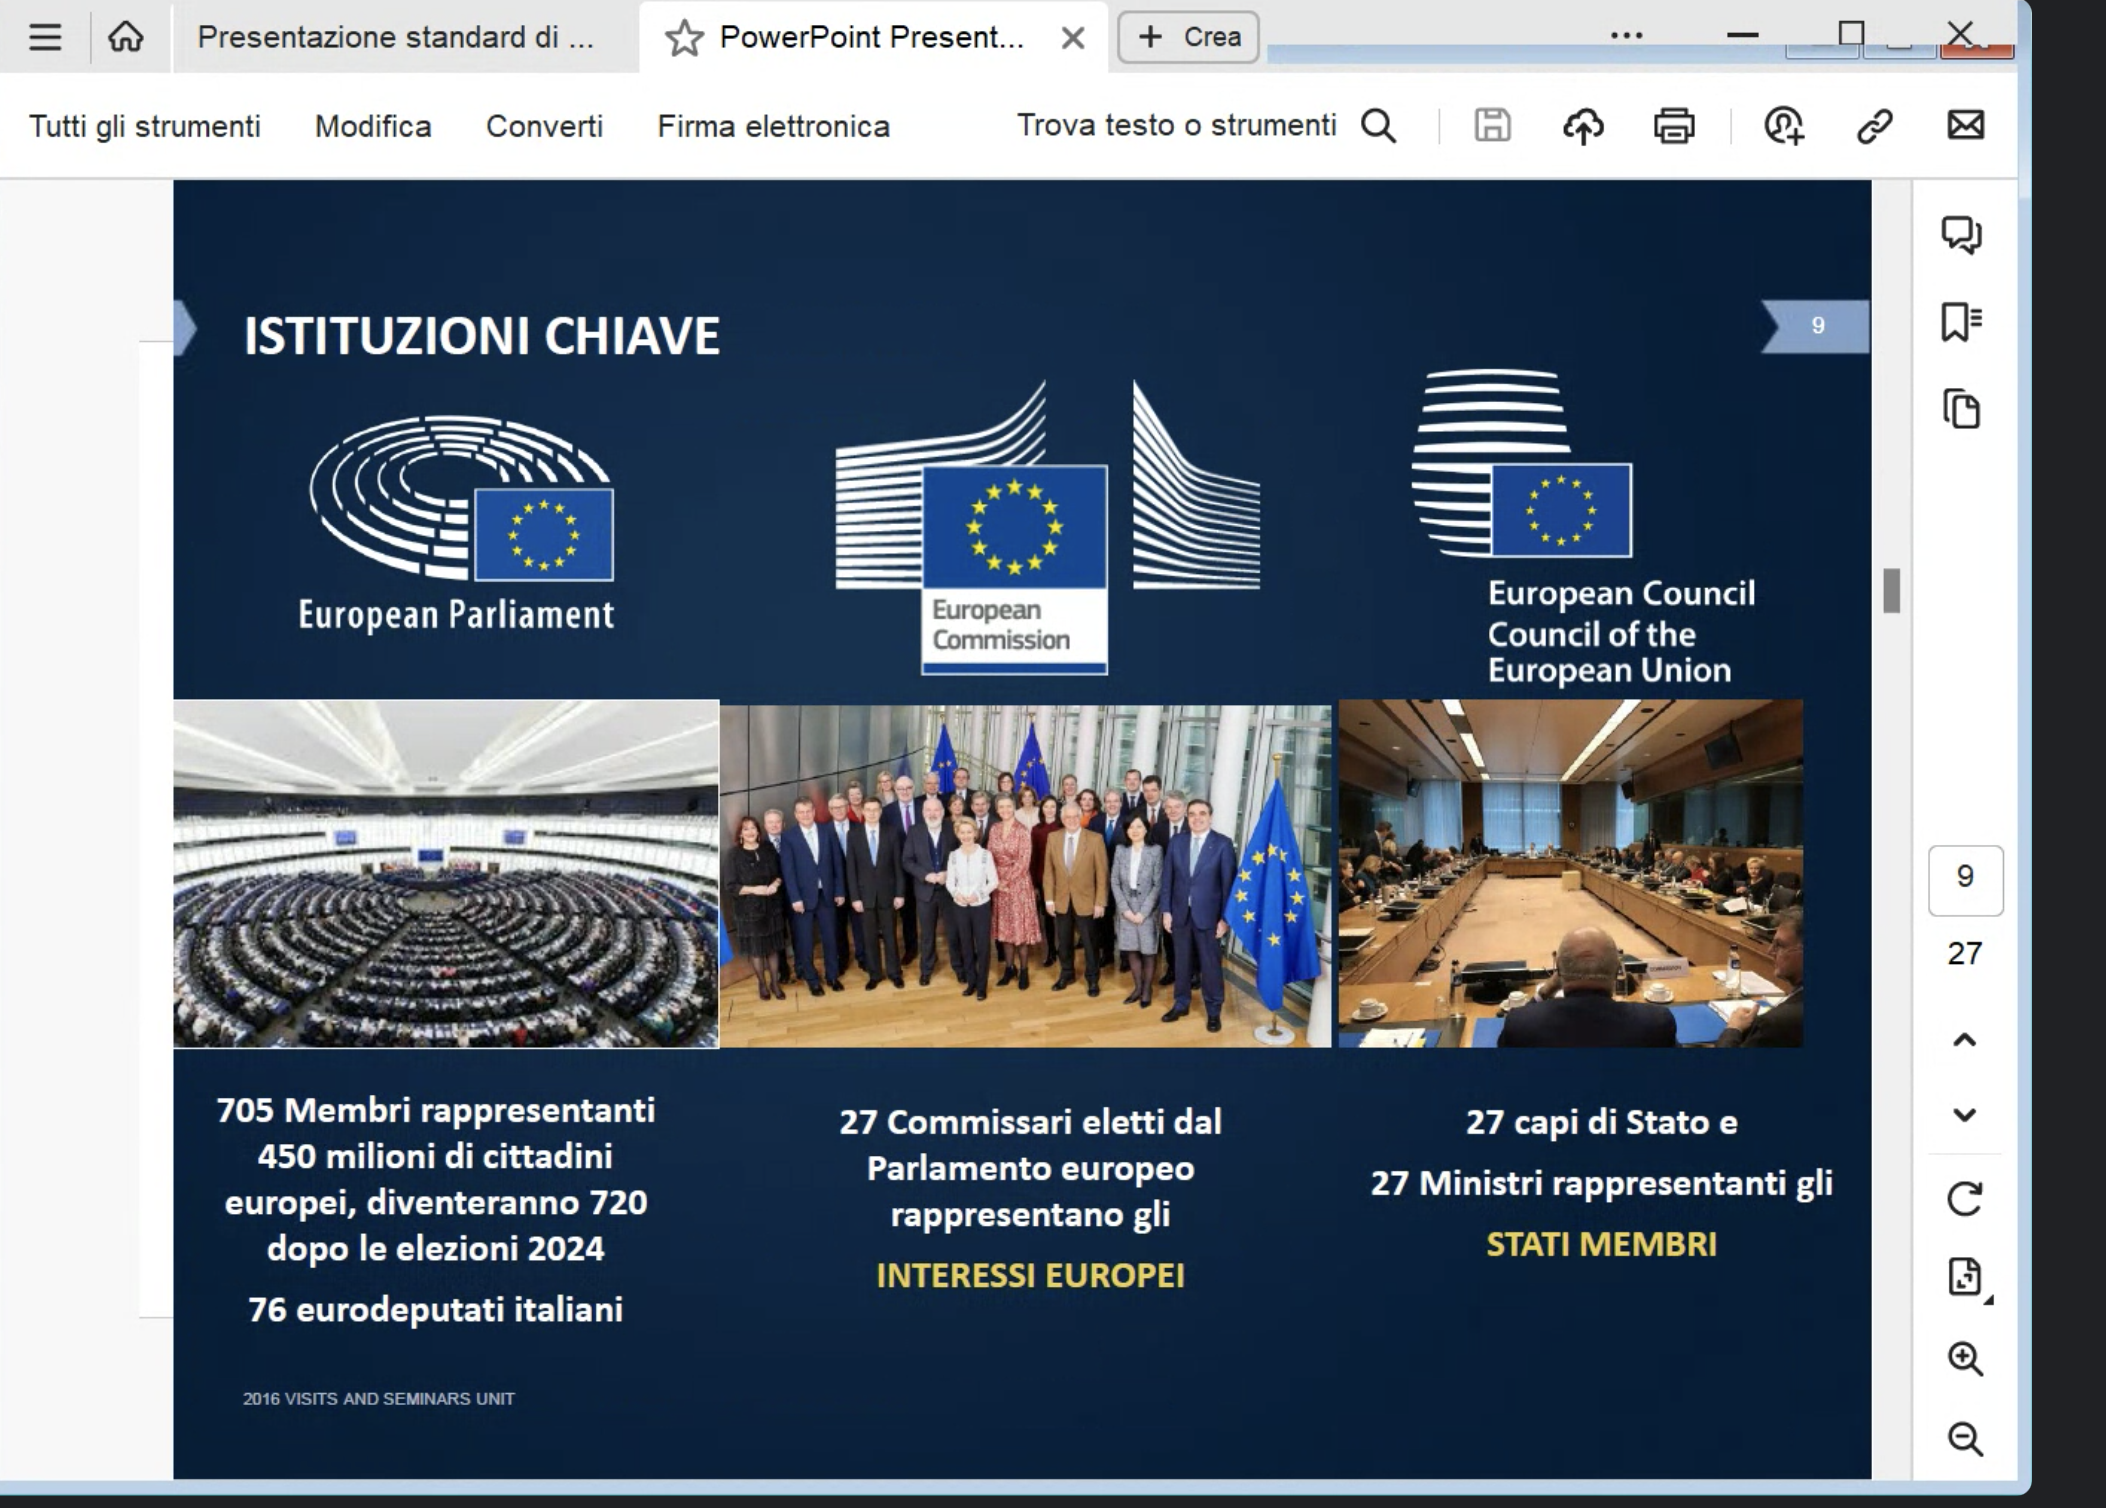The height and width of the screenshot is (1508, 2106).
Task: Click the council meeting room photo
Action: point(1571,874)
